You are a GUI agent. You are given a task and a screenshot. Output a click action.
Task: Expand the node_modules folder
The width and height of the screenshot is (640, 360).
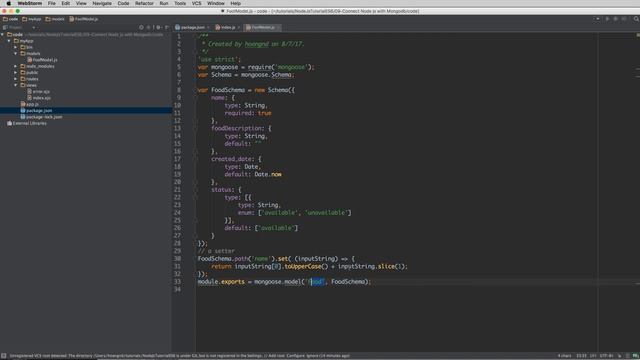point(16,66)
